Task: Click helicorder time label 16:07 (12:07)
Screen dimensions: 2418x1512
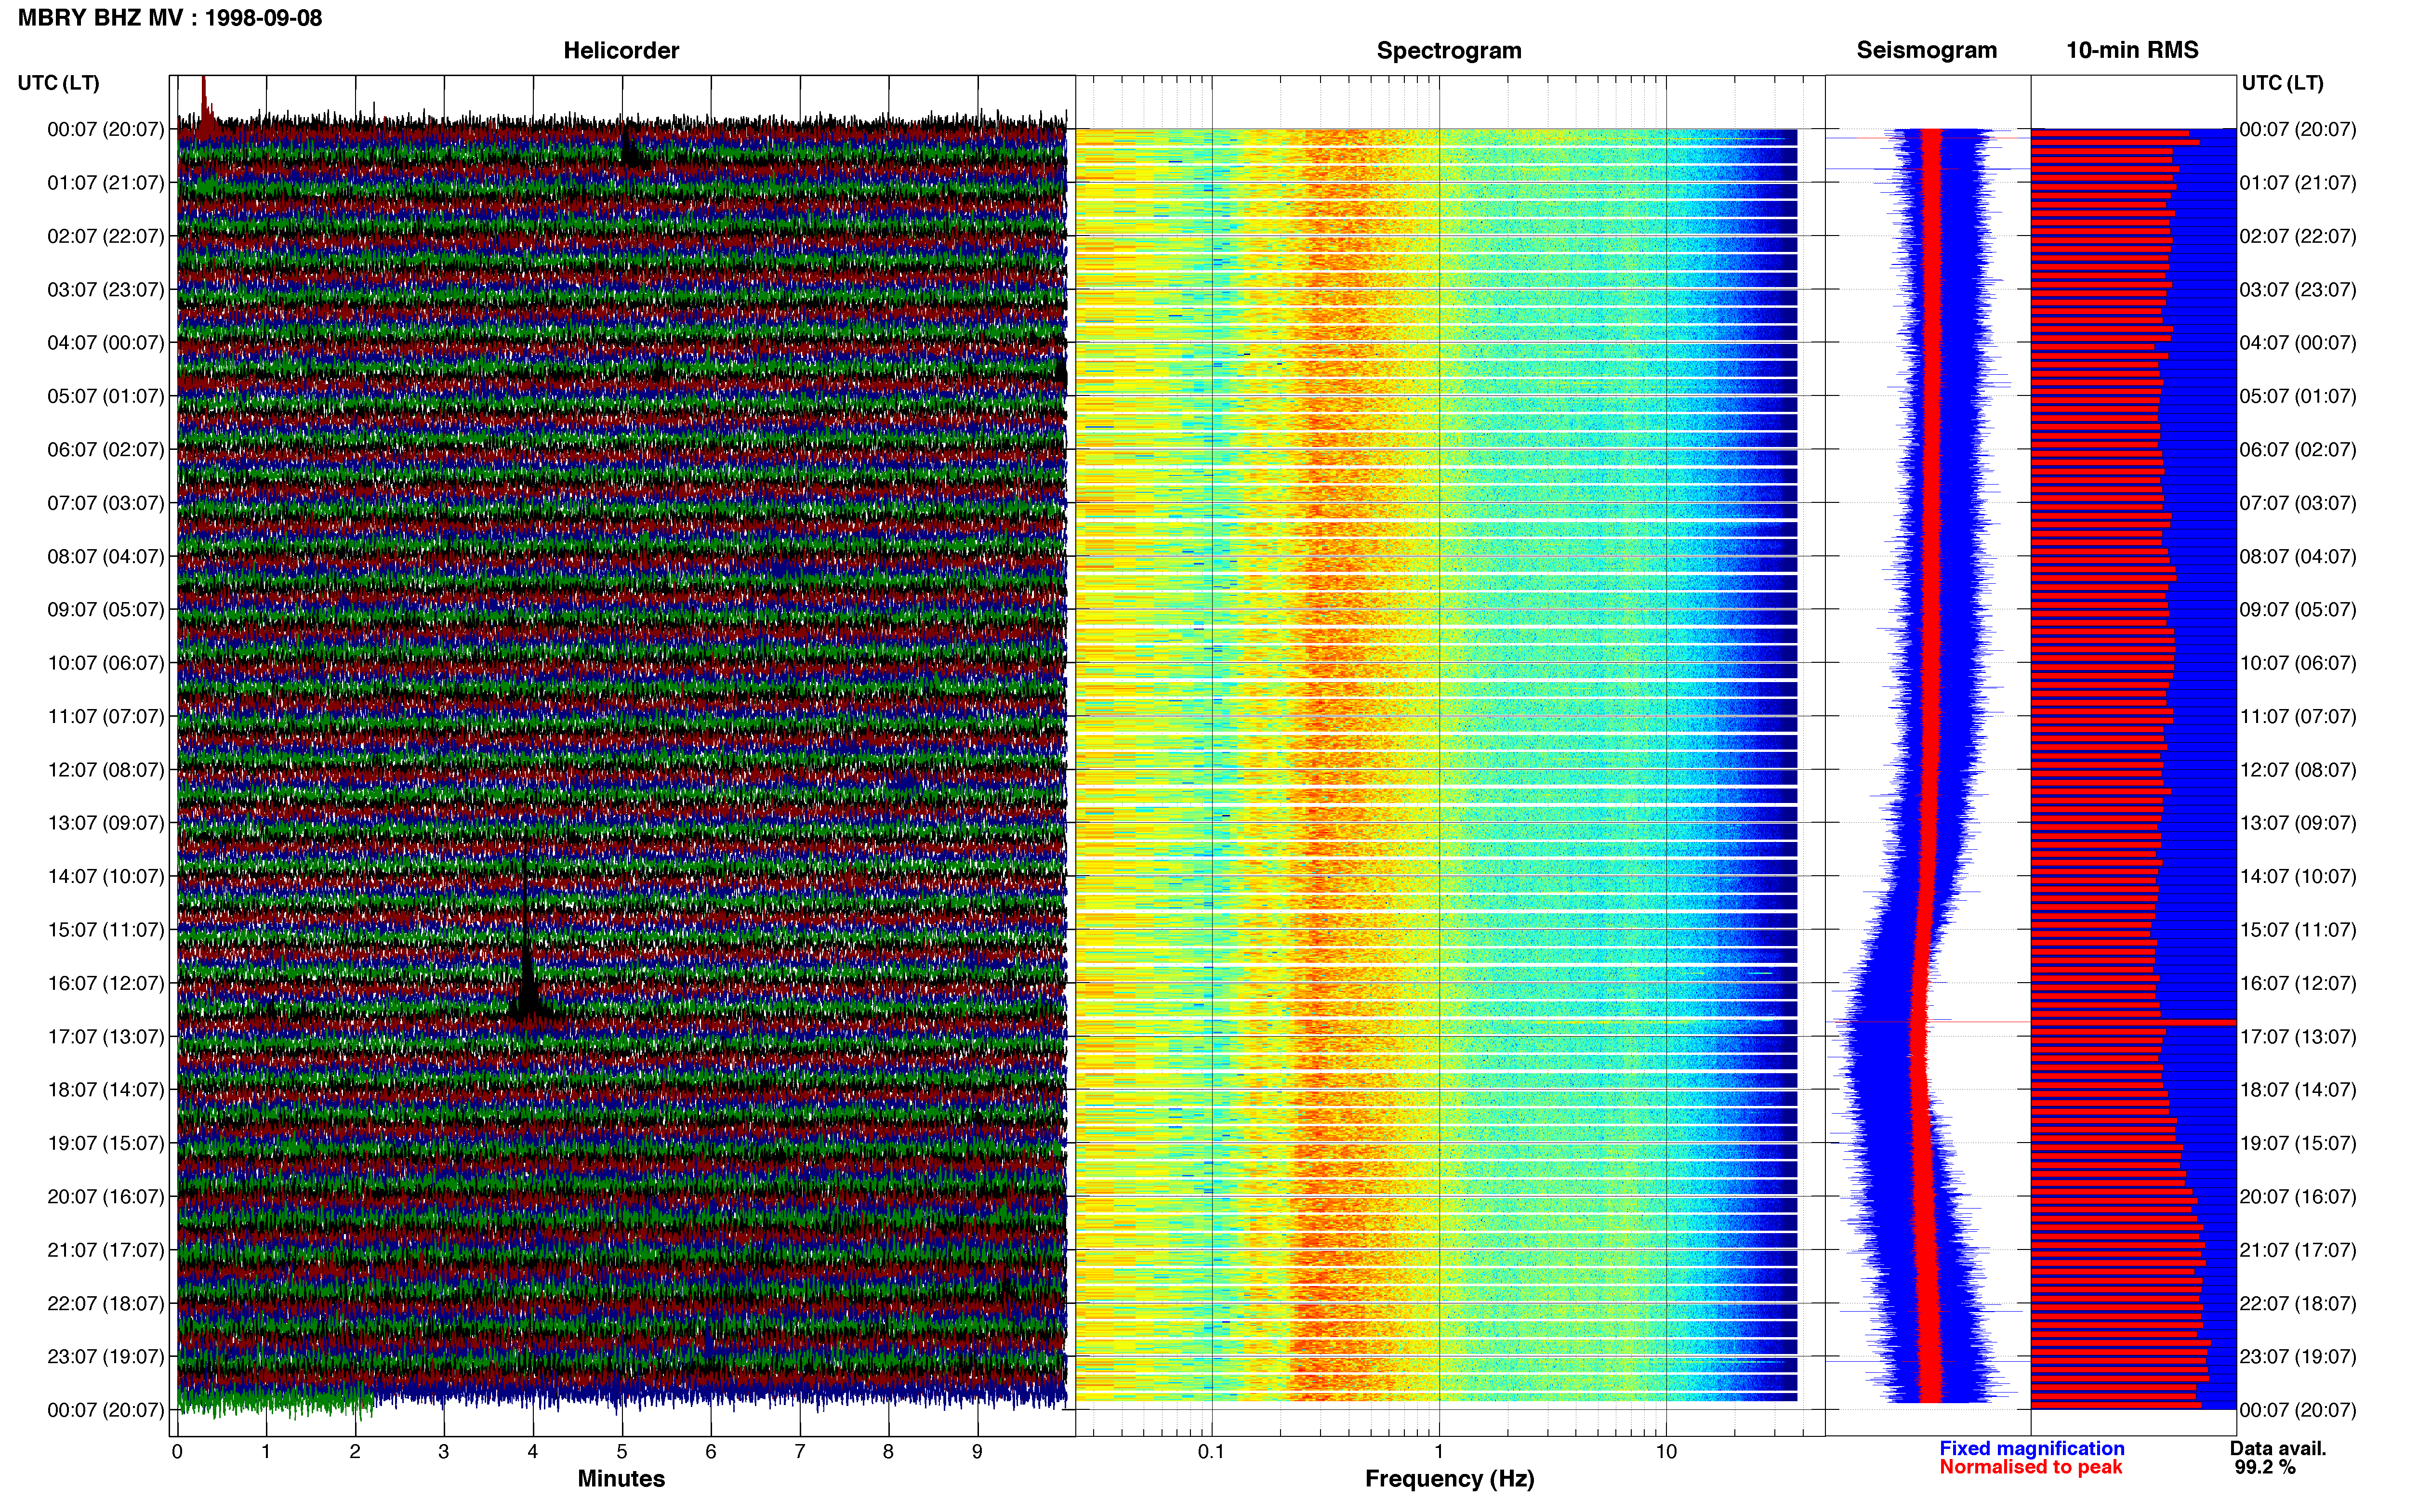Action: tap(105, 983)
